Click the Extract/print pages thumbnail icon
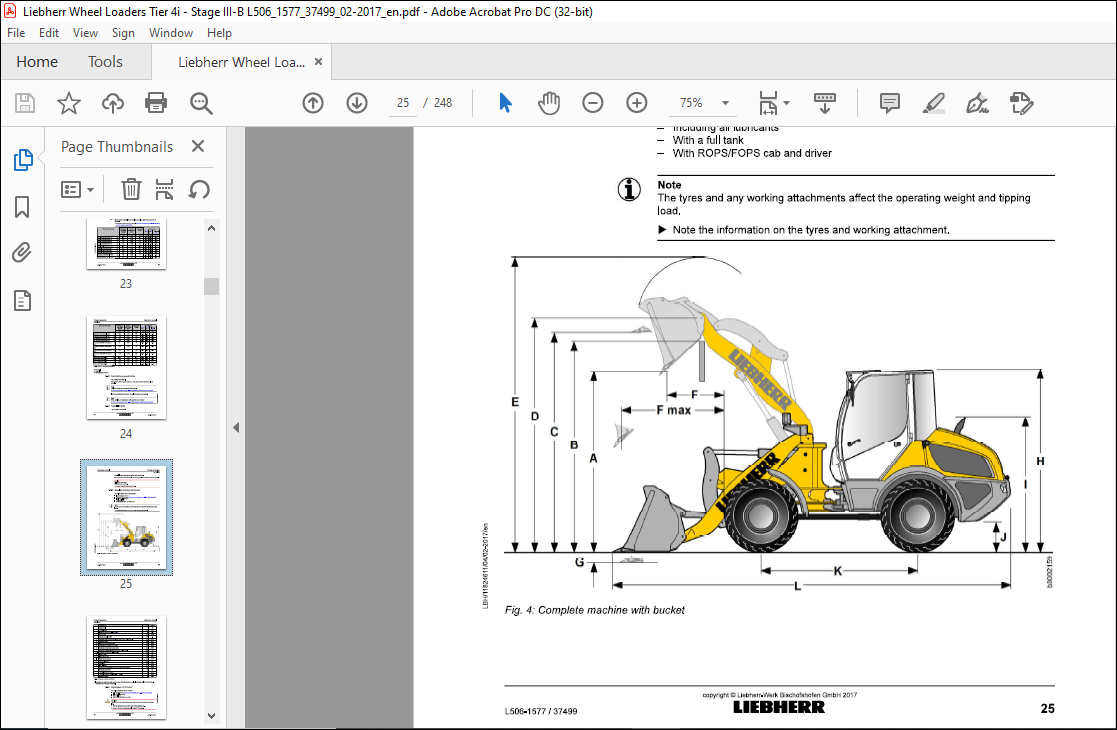Image resolution: width=1117 pixels, height=730 pixels. (165, 189)
